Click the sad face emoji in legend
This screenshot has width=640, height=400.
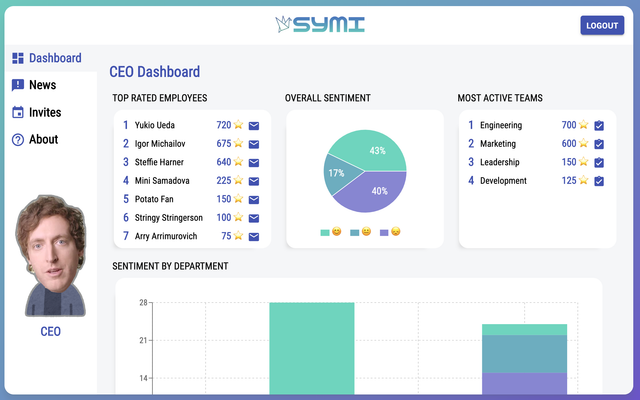pos(396,231)
